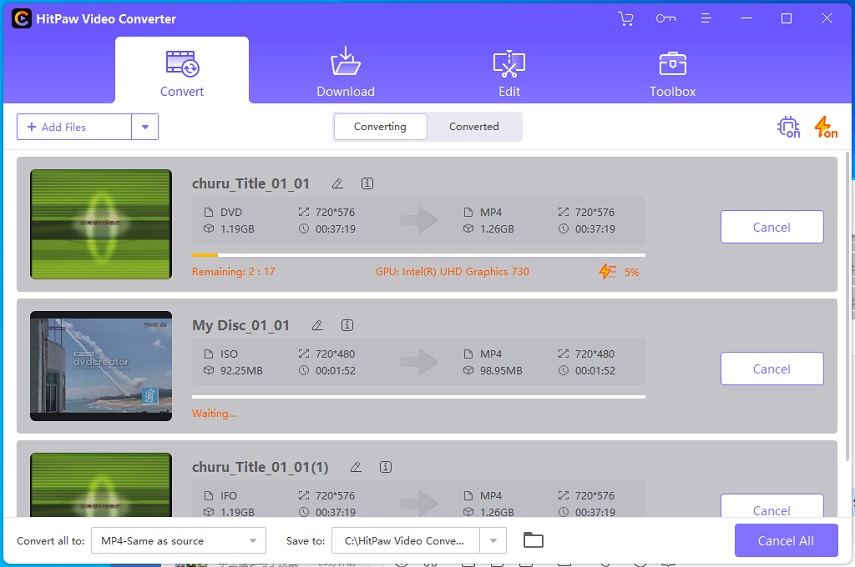Rename My Disc_01_01 with the pencil icon
Viewport: 855px width, 567px height.
tap(317, 325)
